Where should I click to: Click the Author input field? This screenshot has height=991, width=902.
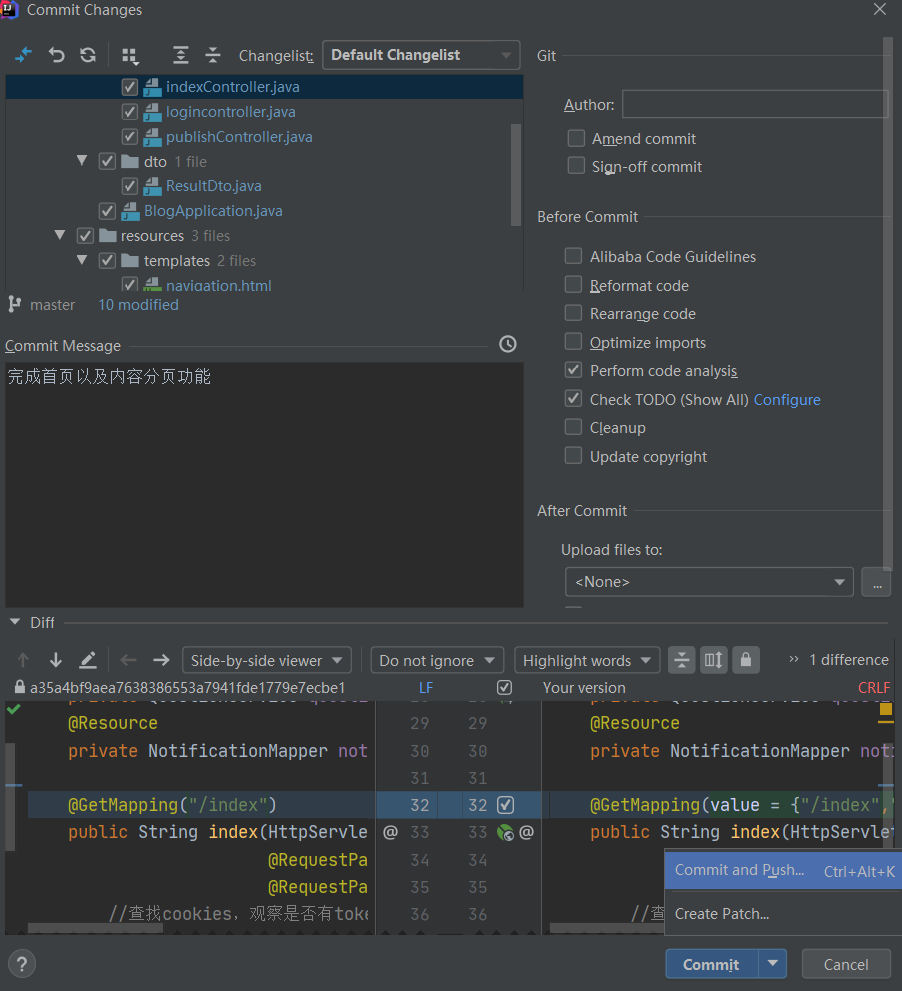tap(755, 104)
